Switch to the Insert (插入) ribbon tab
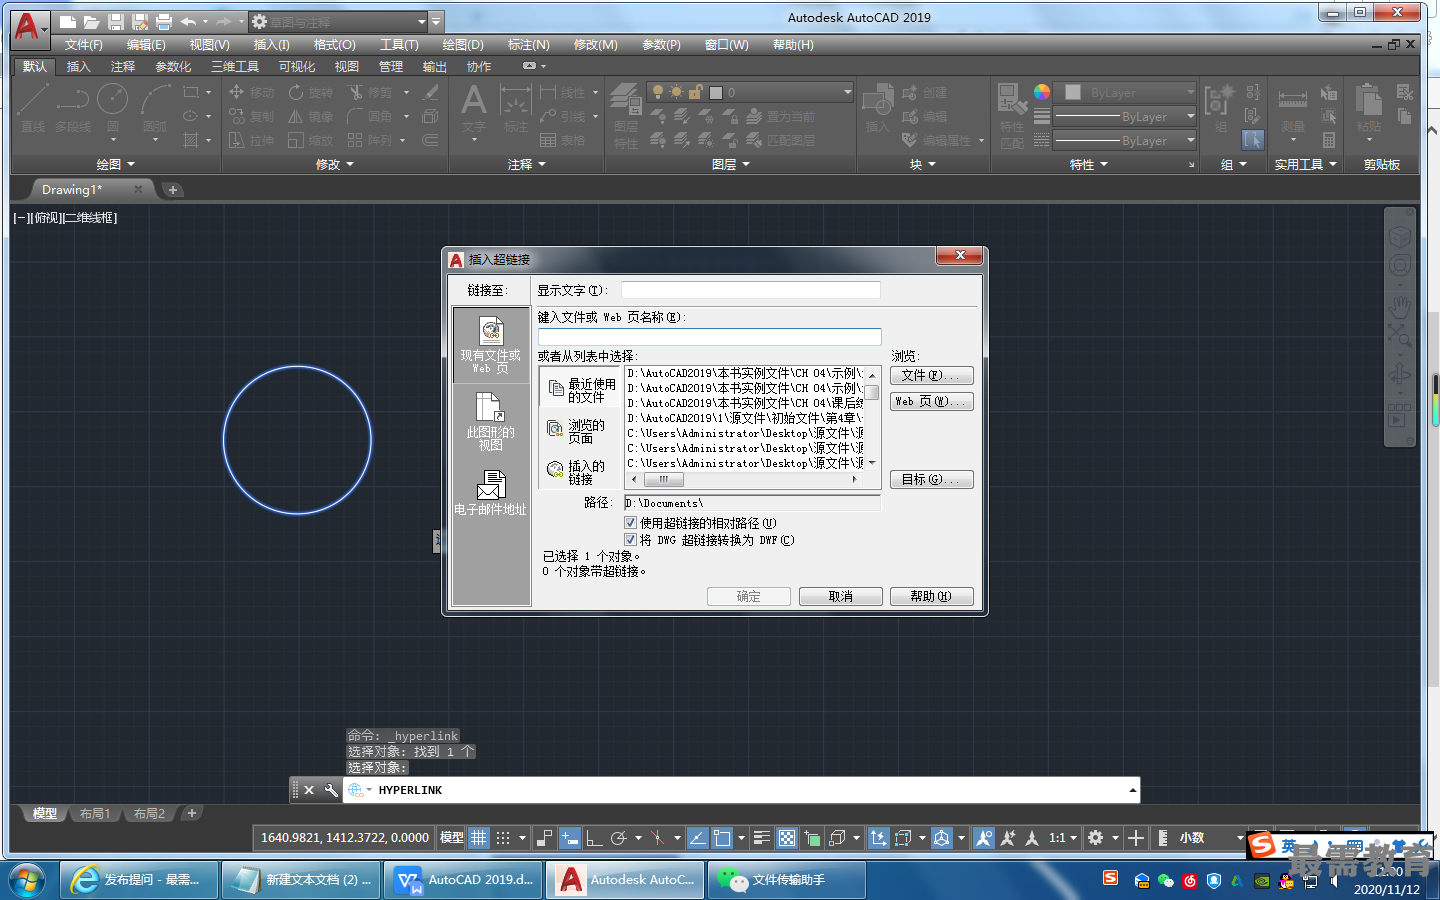Image resolution: width=1440 pixels, height=900 pixels. (x=78, y=66)
